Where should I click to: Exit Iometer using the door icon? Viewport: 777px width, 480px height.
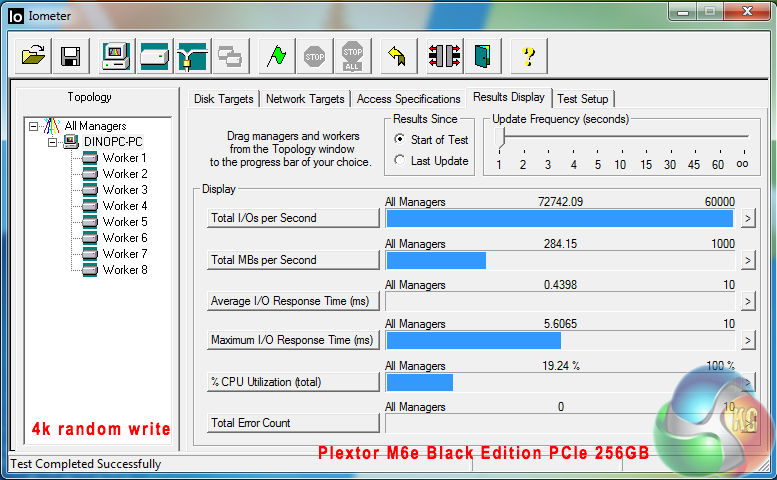[483, 56]
